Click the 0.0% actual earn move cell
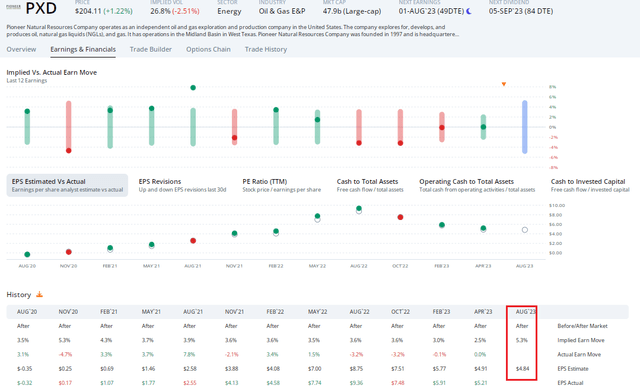Image resolution: width=640 pixels, height=392 pixels. 480,354
